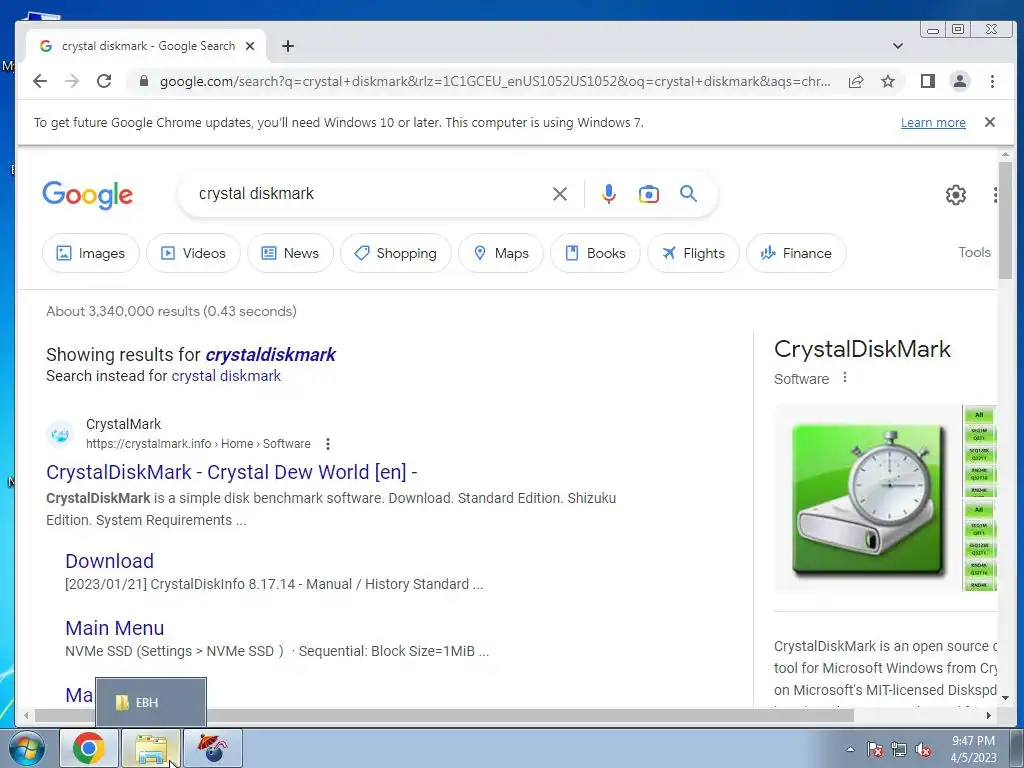Filter results by Books

coord(595,253)
